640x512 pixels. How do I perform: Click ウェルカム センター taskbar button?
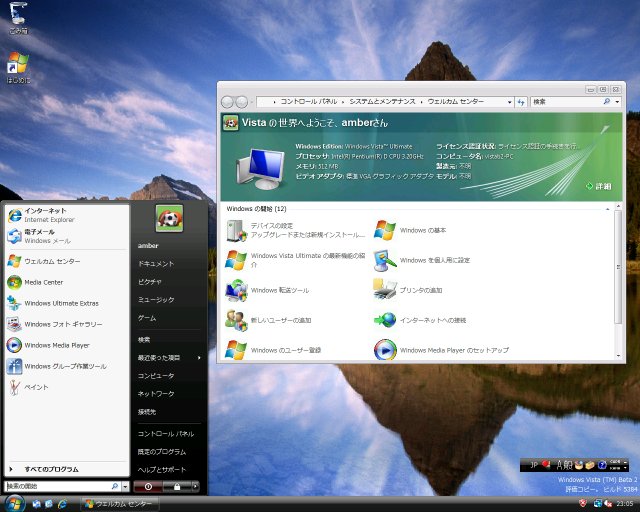pos(119,504)
